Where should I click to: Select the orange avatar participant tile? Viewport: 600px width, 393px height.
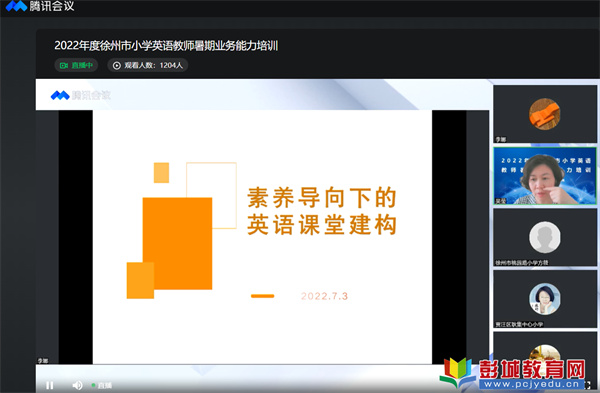pos(545,114)
